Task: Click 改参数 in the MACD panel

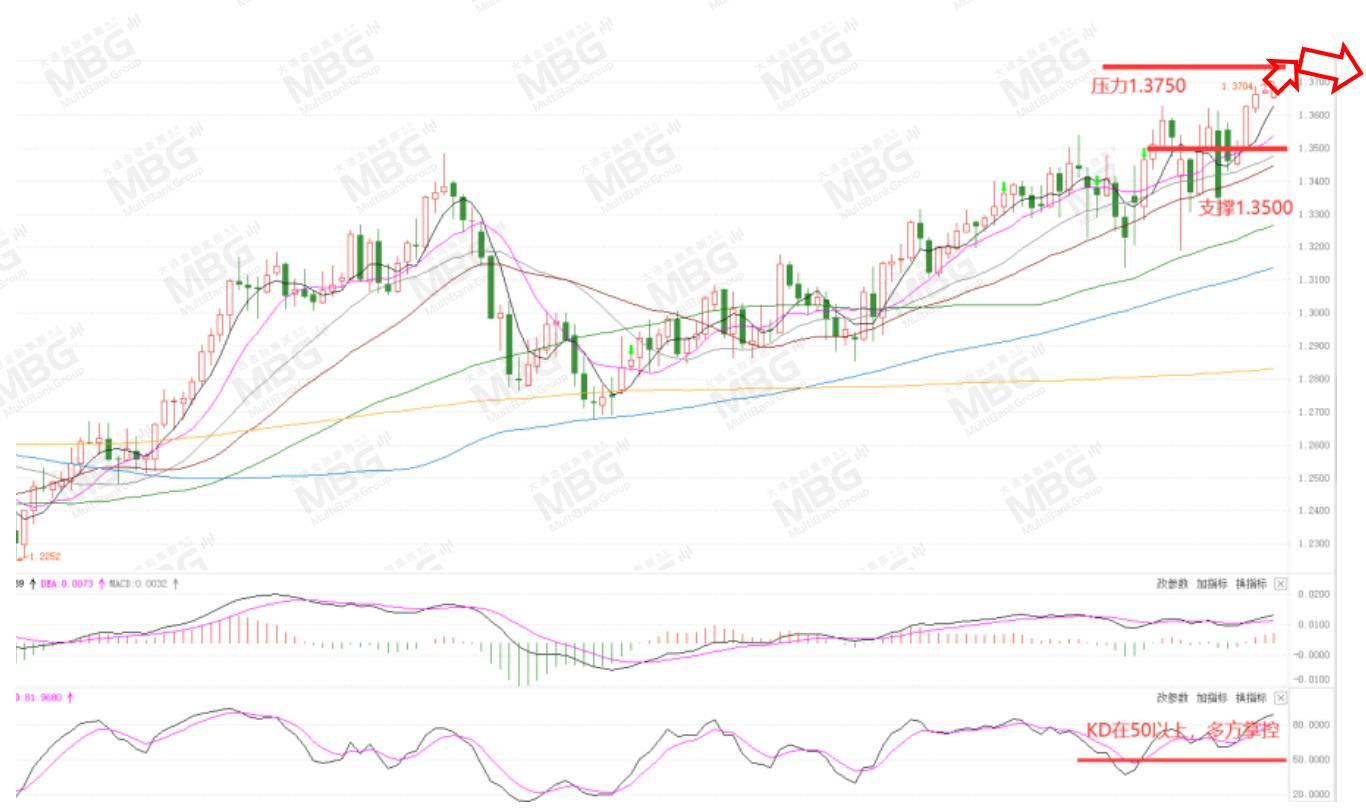Action: click(x=1172, y=584)
